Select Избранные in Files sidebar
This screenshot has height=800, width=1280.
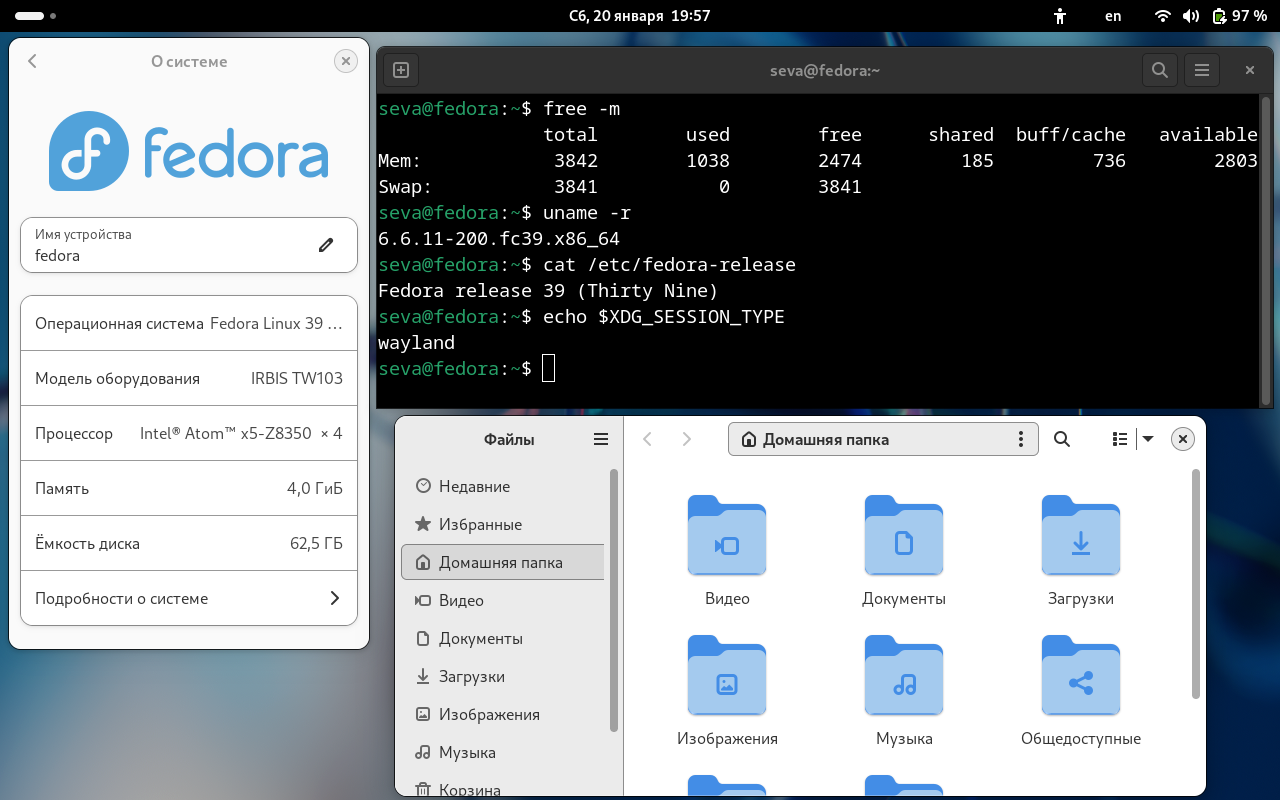click(x=503, y=524)
